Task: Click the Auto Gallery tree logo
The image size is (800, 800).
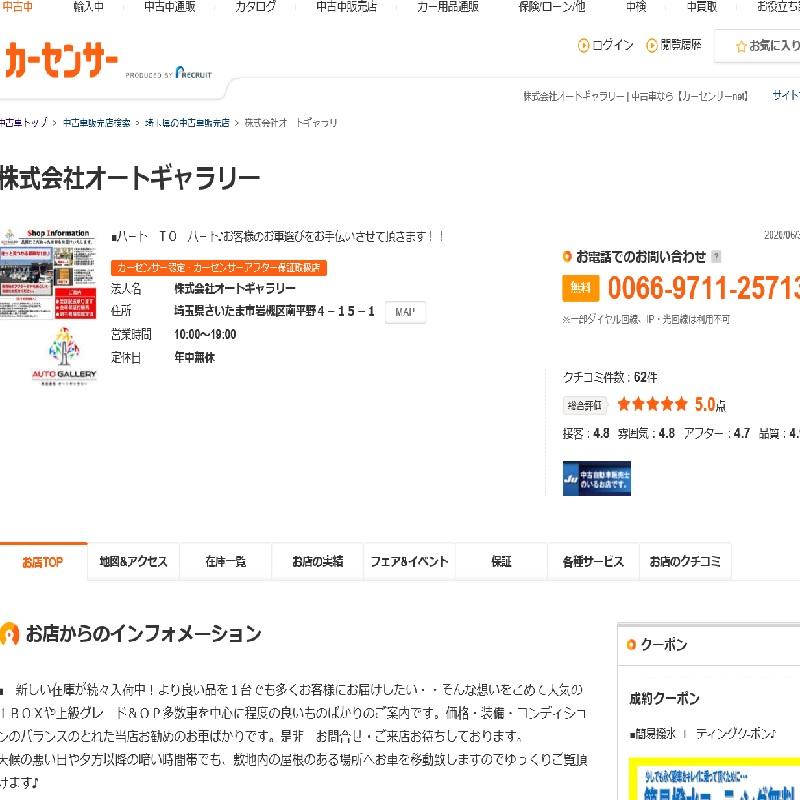Action: [x=64, y=356]
